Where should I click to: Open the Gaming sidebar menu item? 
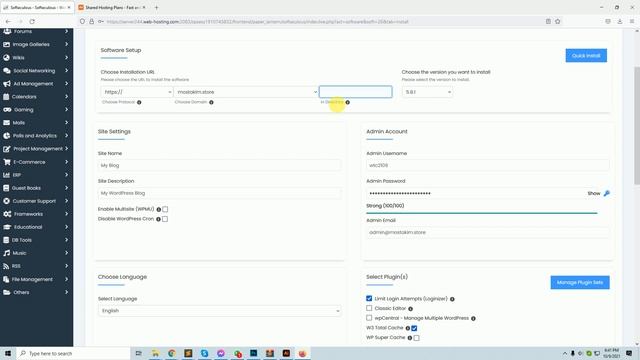click(x=36, y=110)
